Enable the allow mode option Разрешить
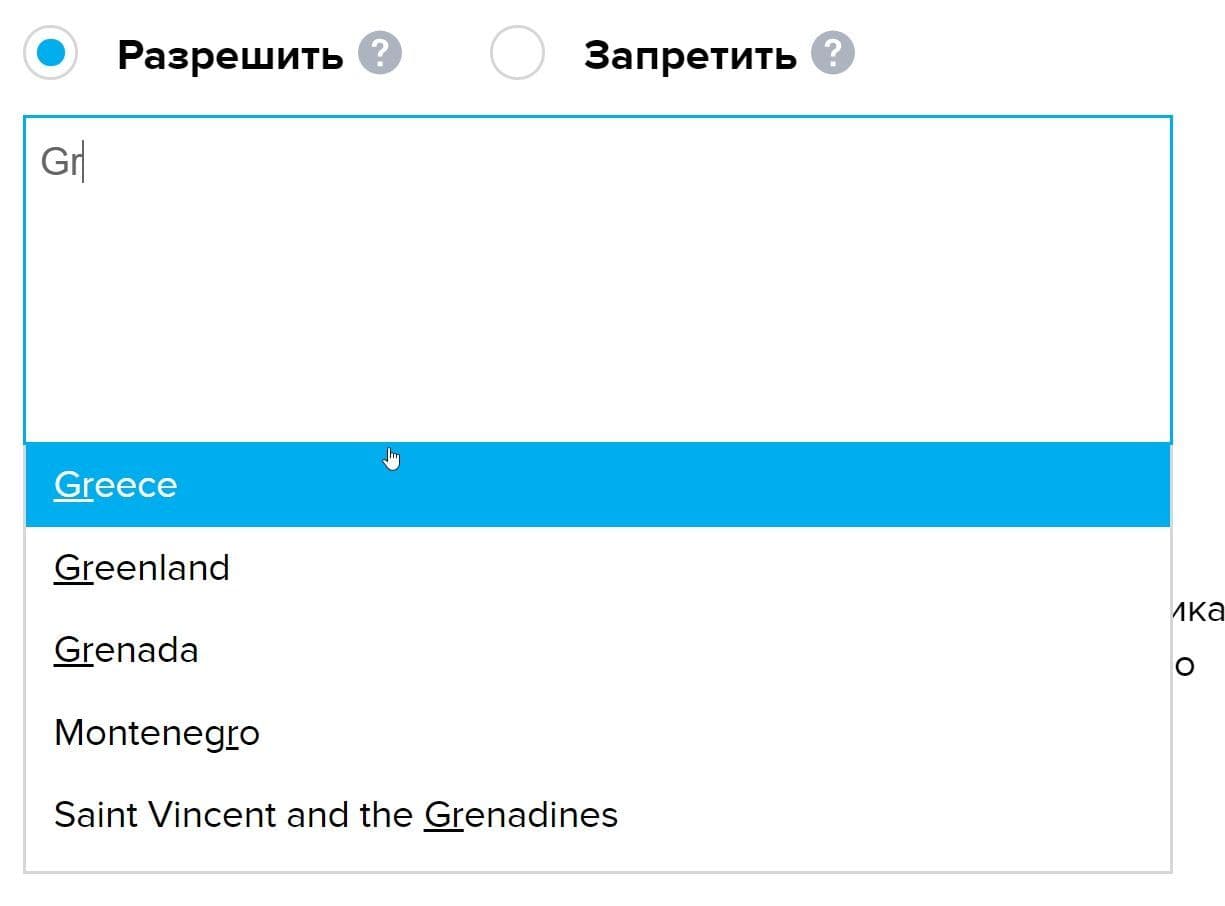 [50, 52]
